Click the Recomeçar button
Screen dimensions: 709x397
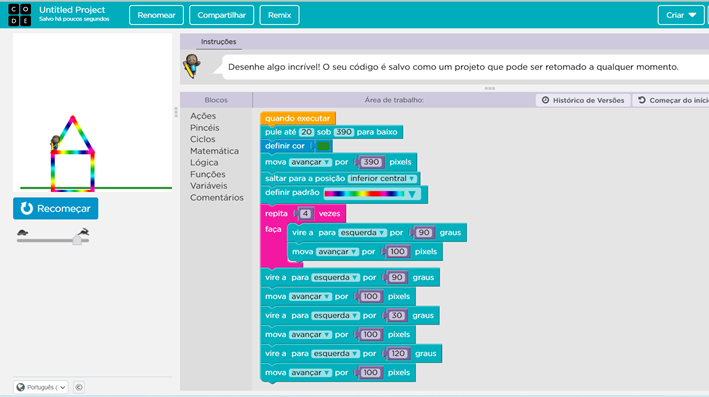click(x=56, y=208)
